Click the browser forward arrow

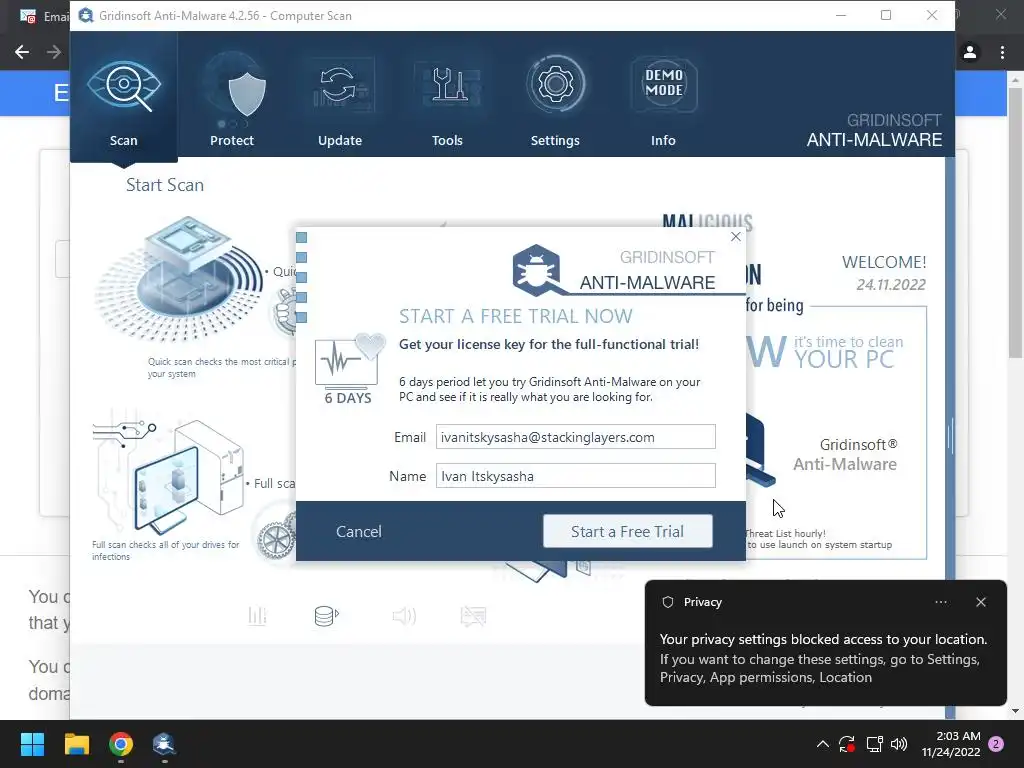(x=54, y=52)
